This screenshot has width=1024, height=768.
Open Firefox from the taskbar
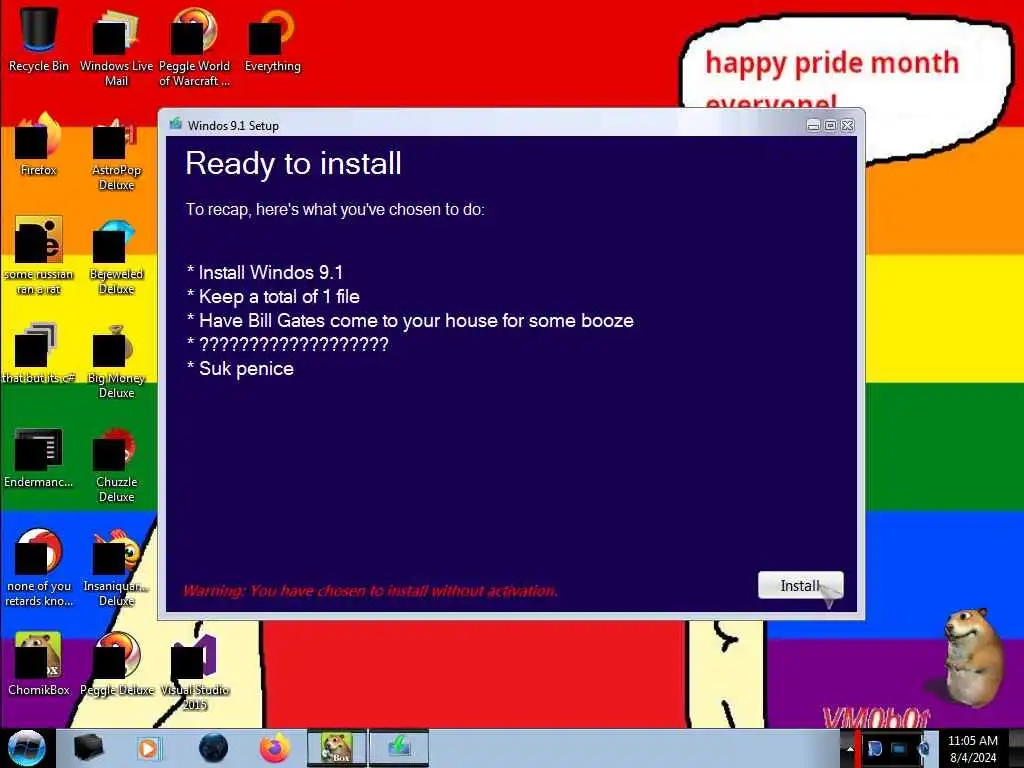click(x=275, y=748)
